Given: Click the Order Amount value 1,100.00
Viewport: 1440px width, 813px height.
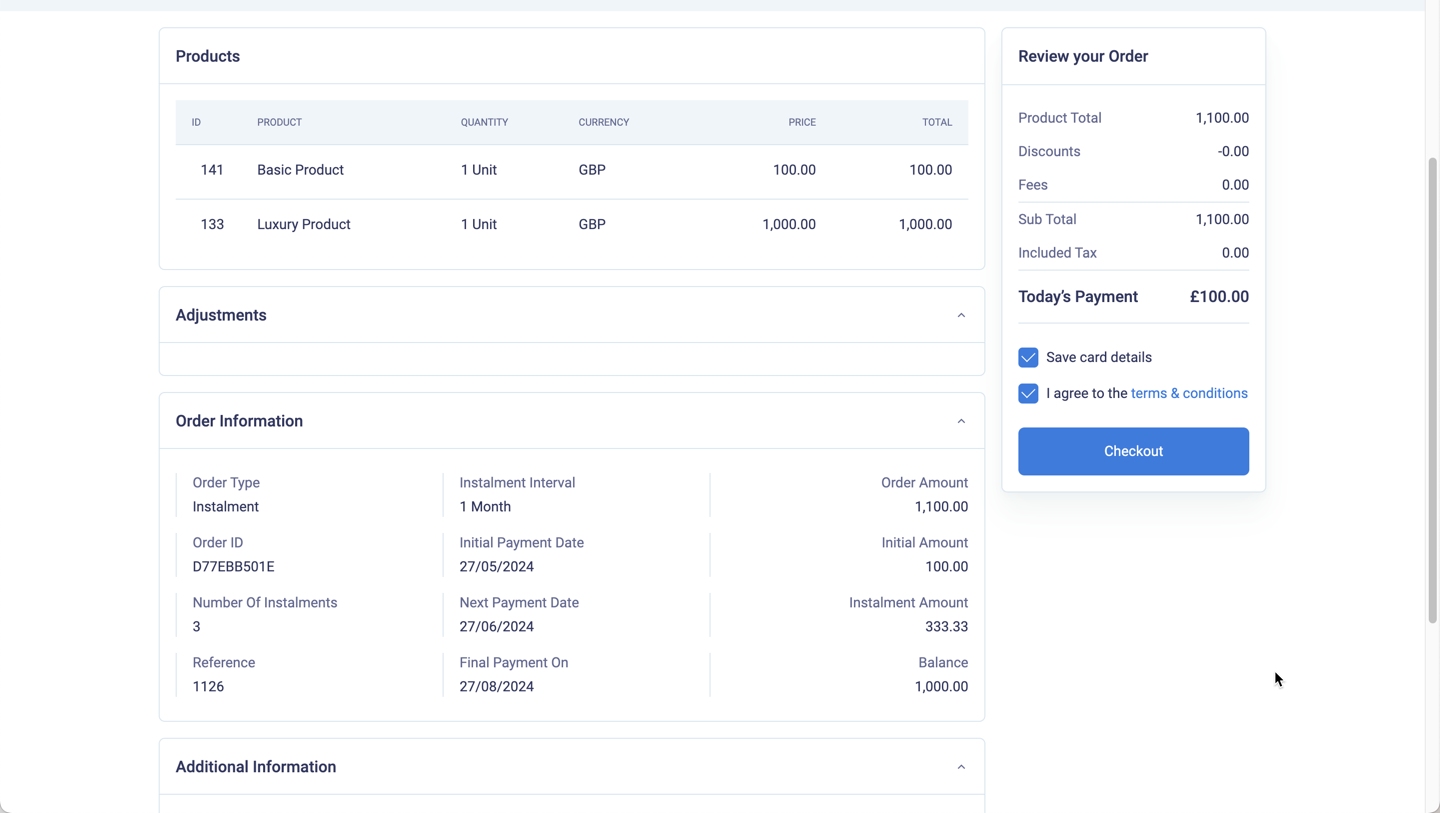Looking at the screenshot, I should tap(941, 506).
